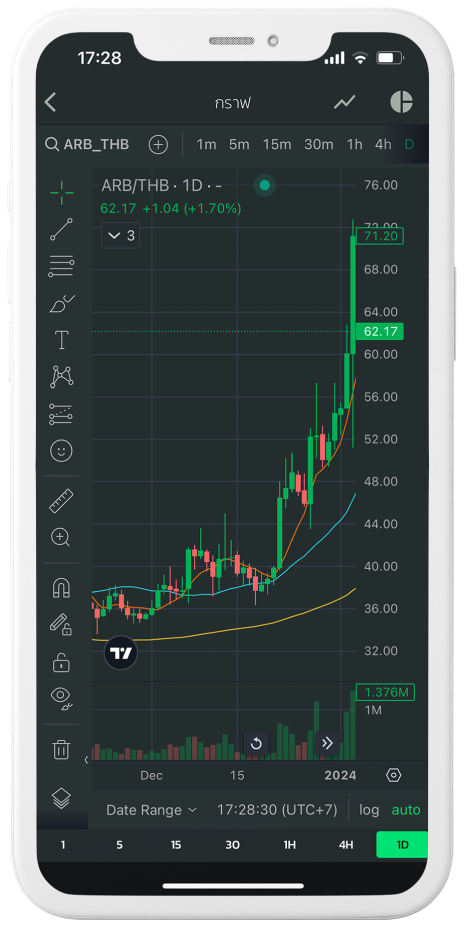Select the text annotation tool
The height and width of the screenshot is (929, 464).
[x=61, y=340]
